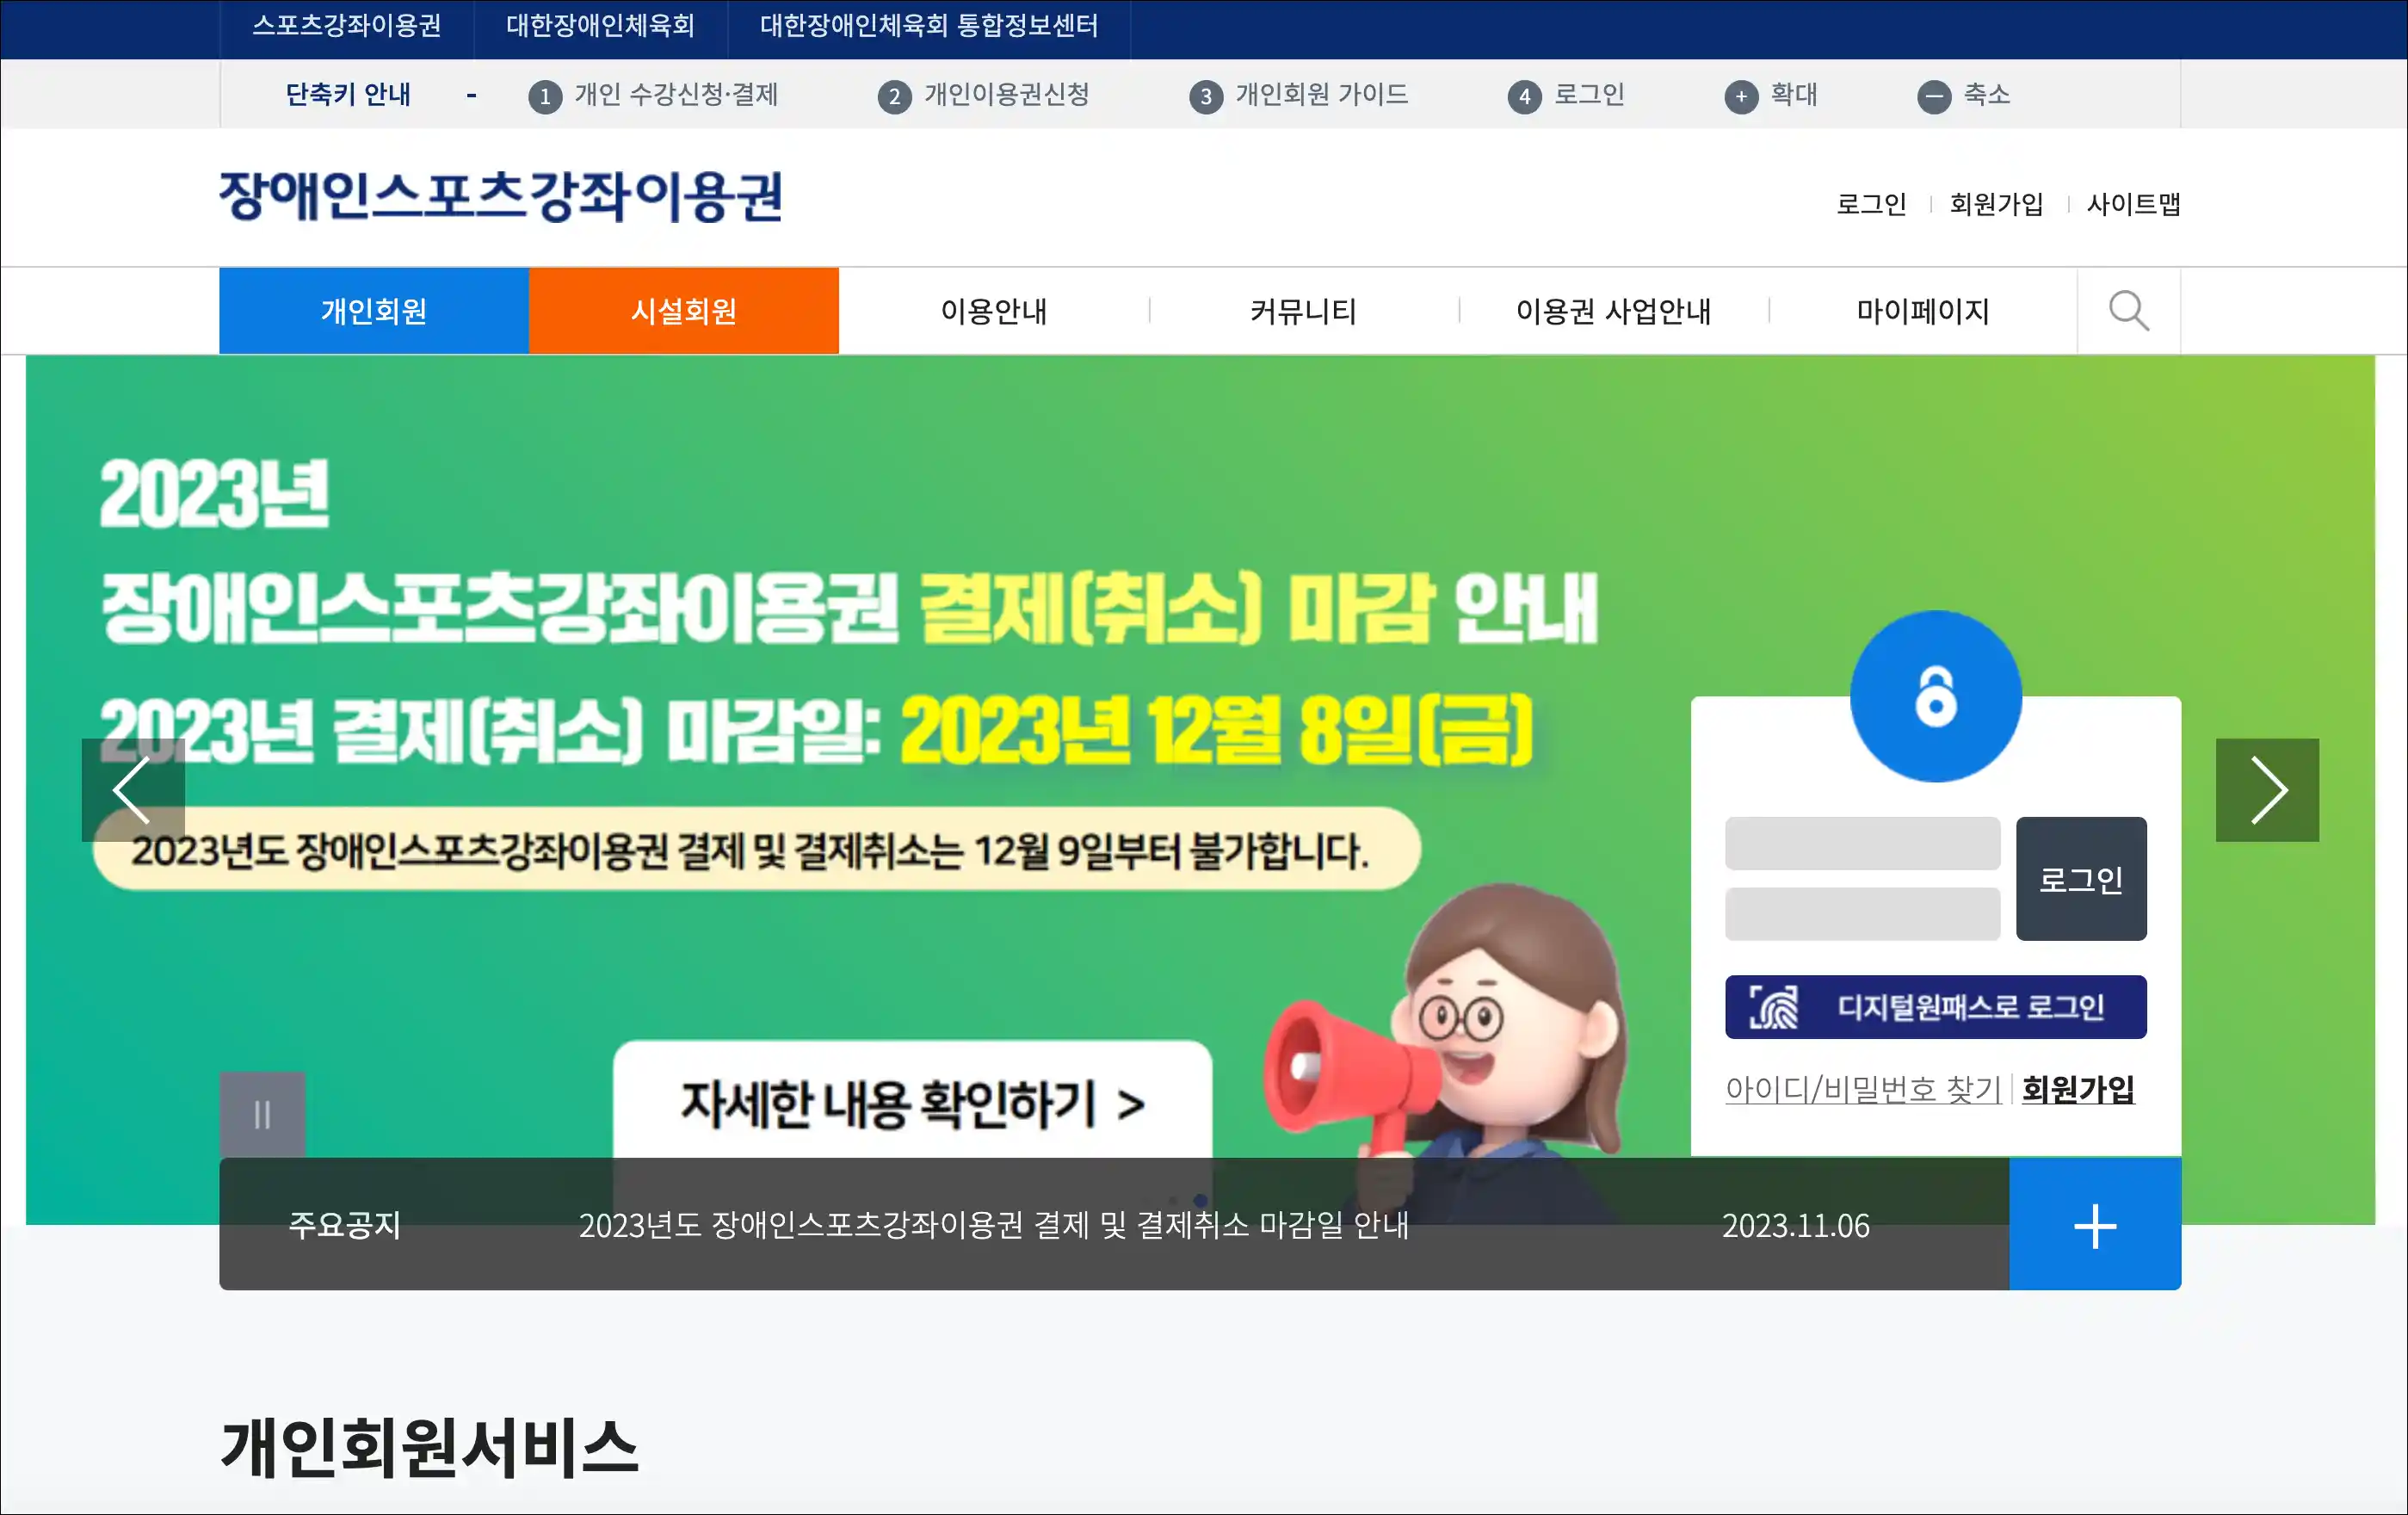2408x1515 pixels.
Task: Log in with 디지털원패스로 로그인
Action: tap(1935, 1007)
